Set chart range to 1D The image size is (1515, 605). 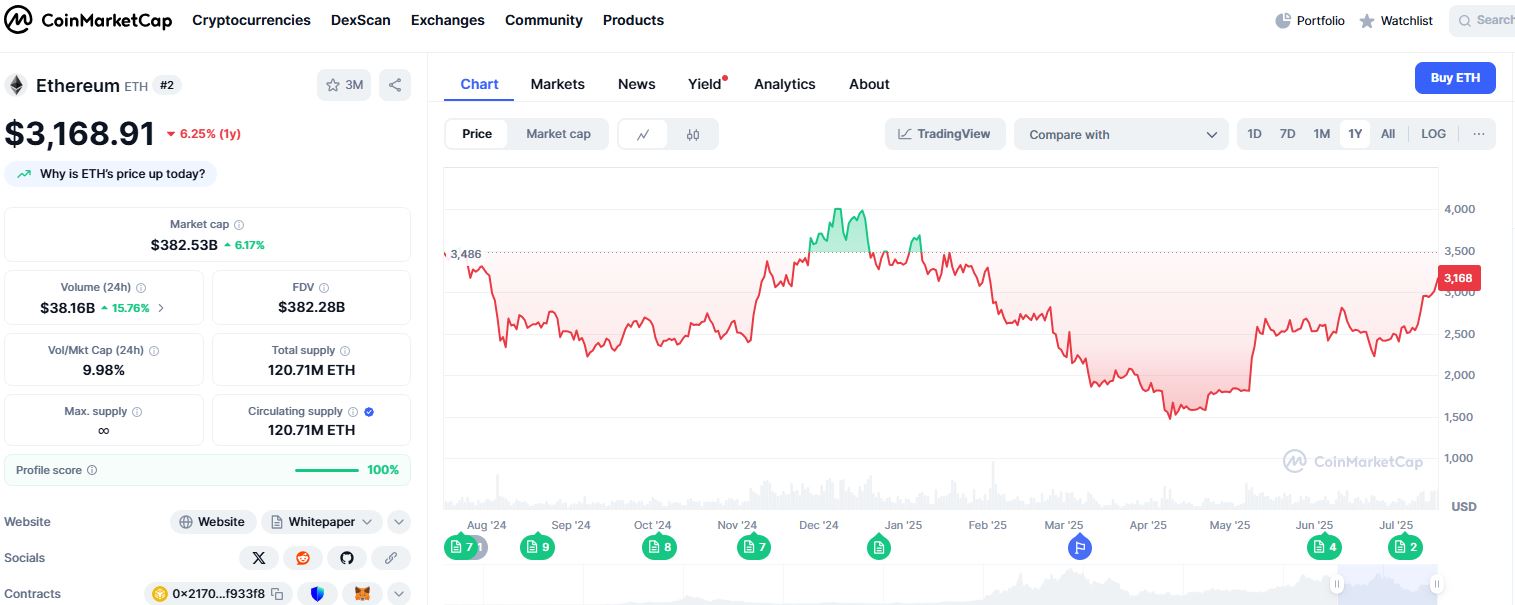(1254, 134)
